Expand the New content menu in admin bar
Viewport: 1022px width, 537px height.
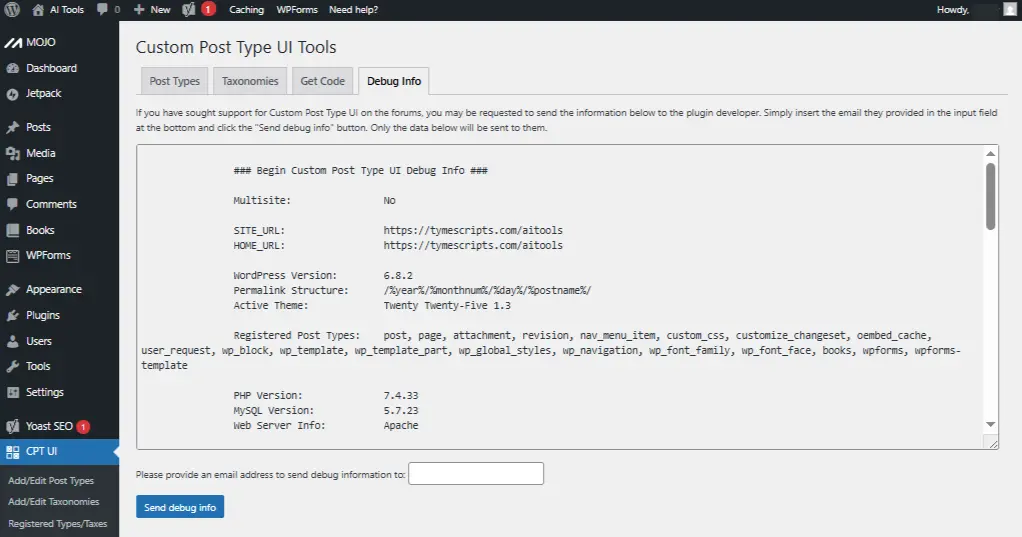pyautogui.click(x=152, y=9)
